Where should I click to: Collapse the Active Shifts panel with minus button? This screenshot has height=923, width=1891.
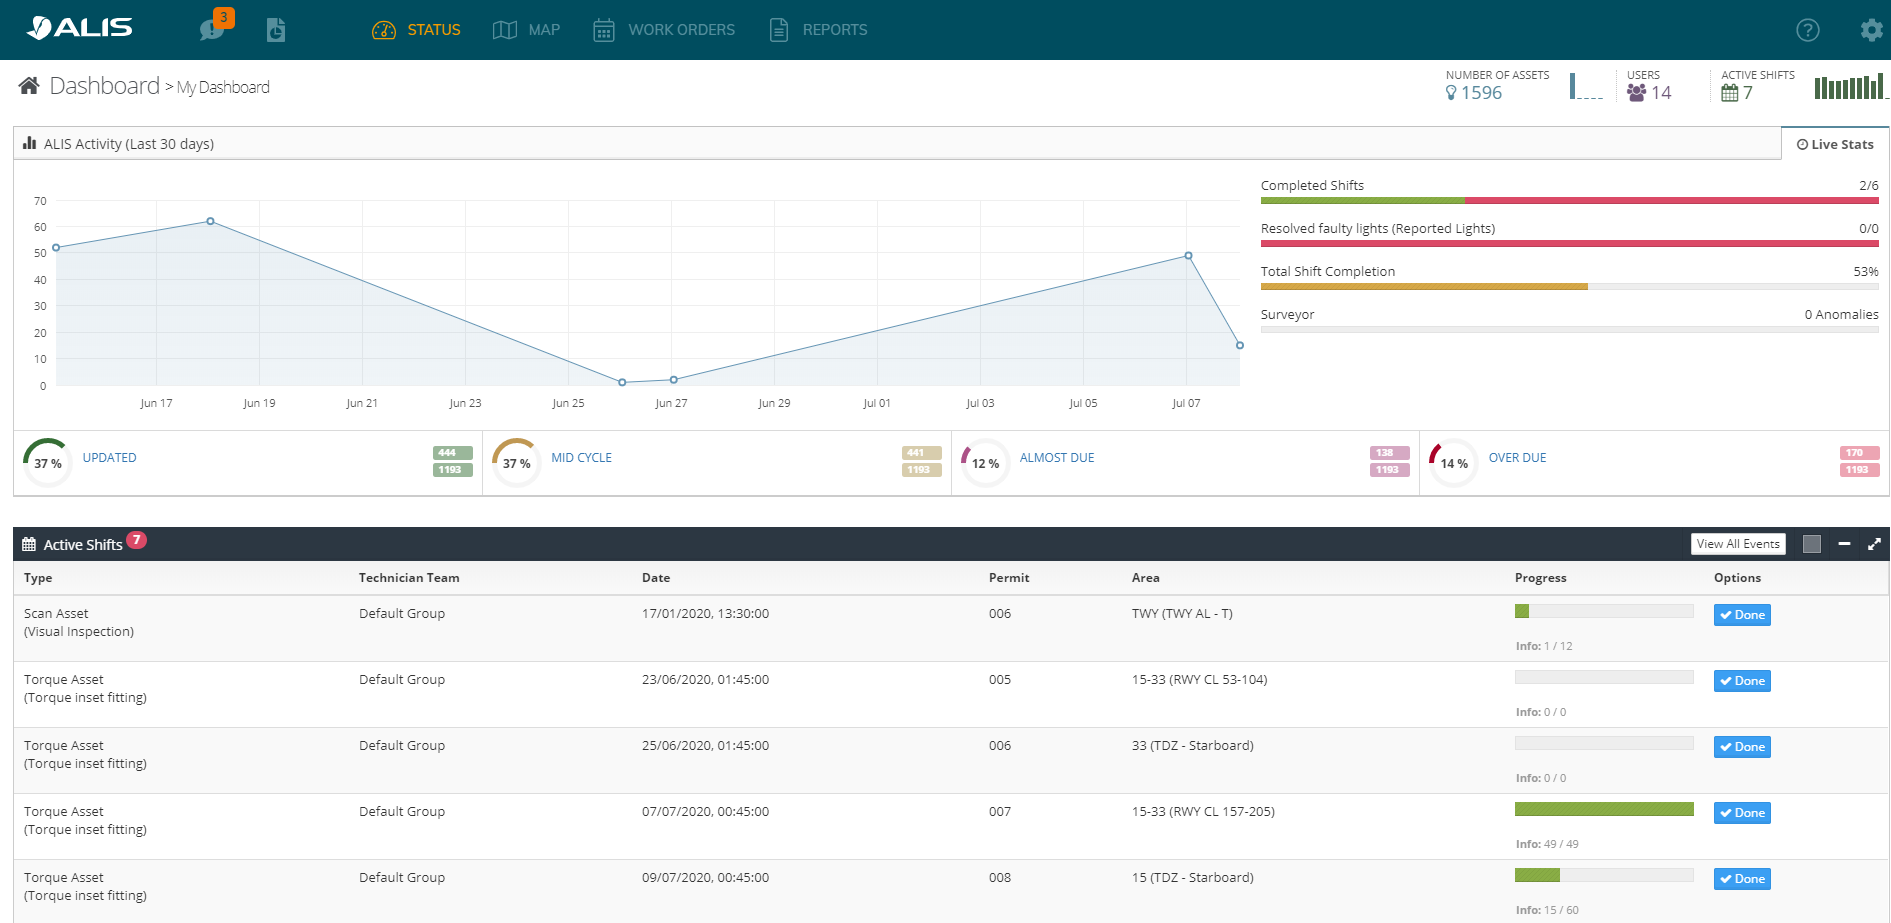pos(1844,544)
